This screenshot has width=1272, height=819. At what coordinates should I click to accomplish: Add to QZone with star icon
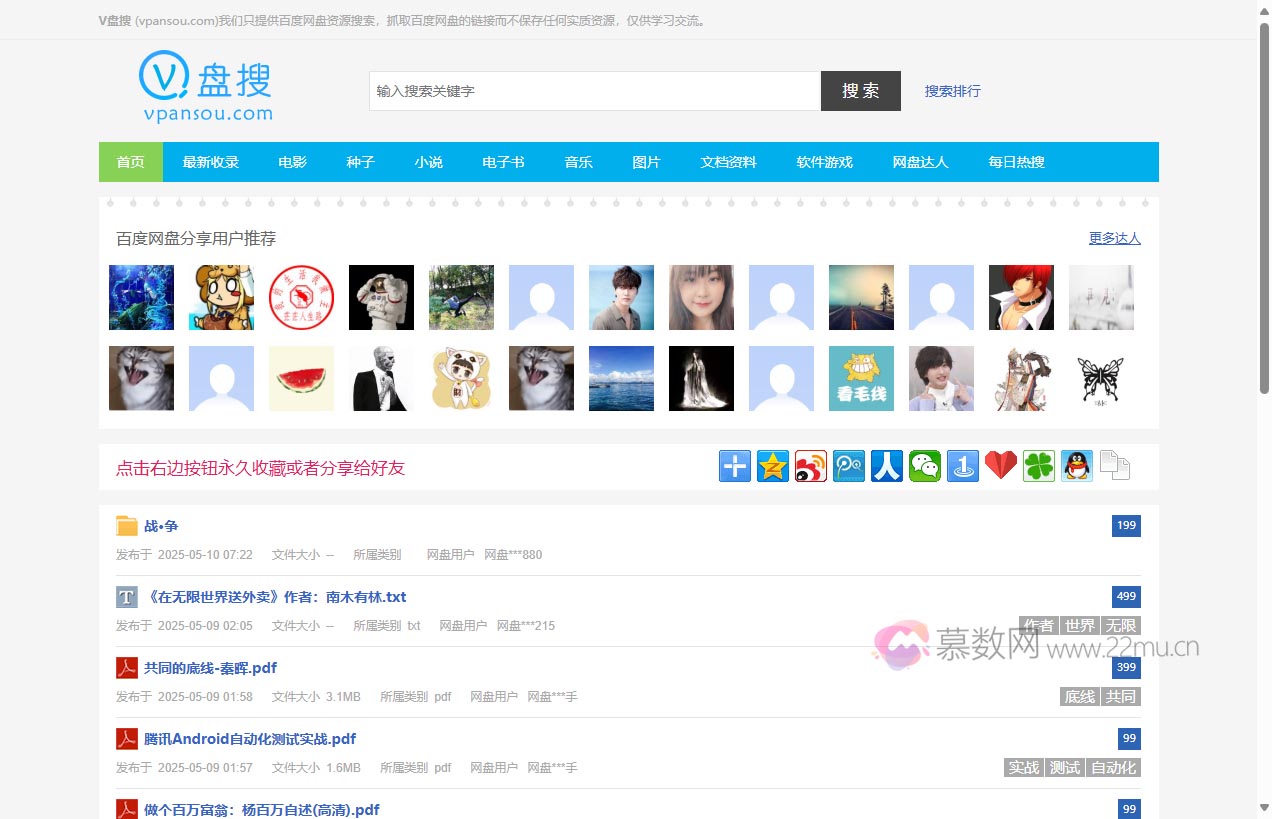click(x=773, y=466)
